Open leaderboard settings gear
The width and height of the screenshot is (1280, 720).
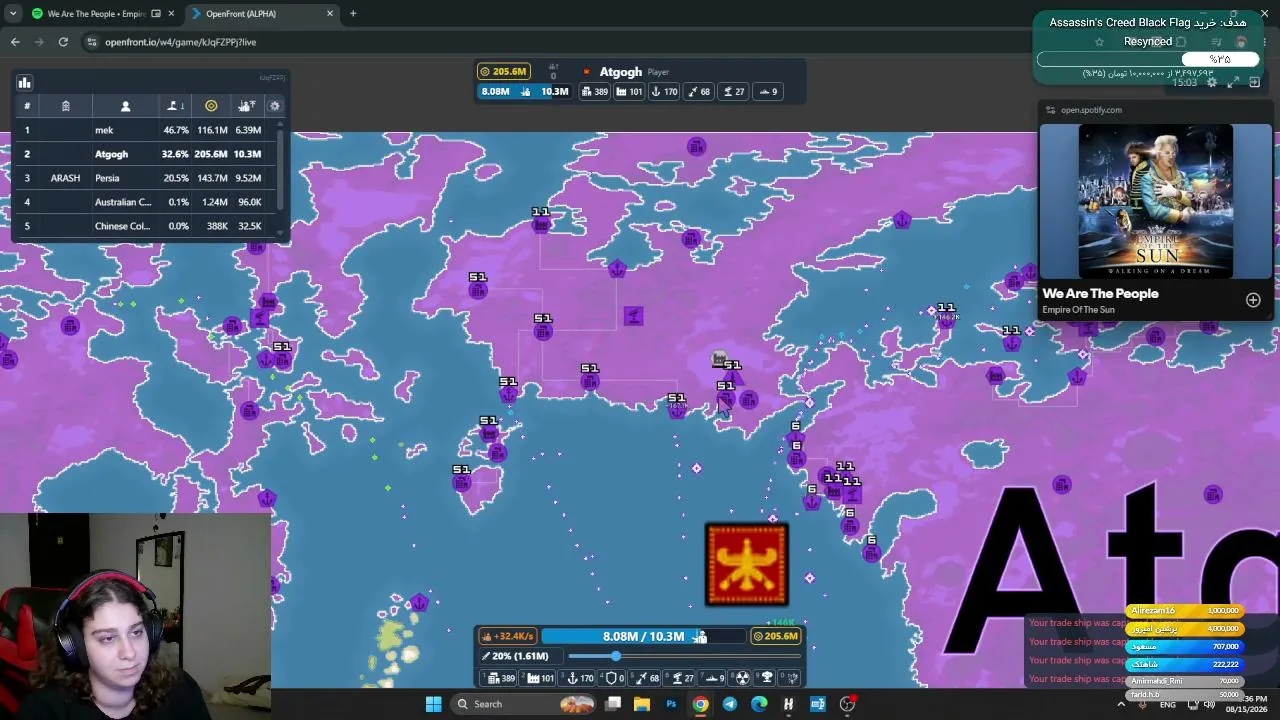(x=275, y=106)
